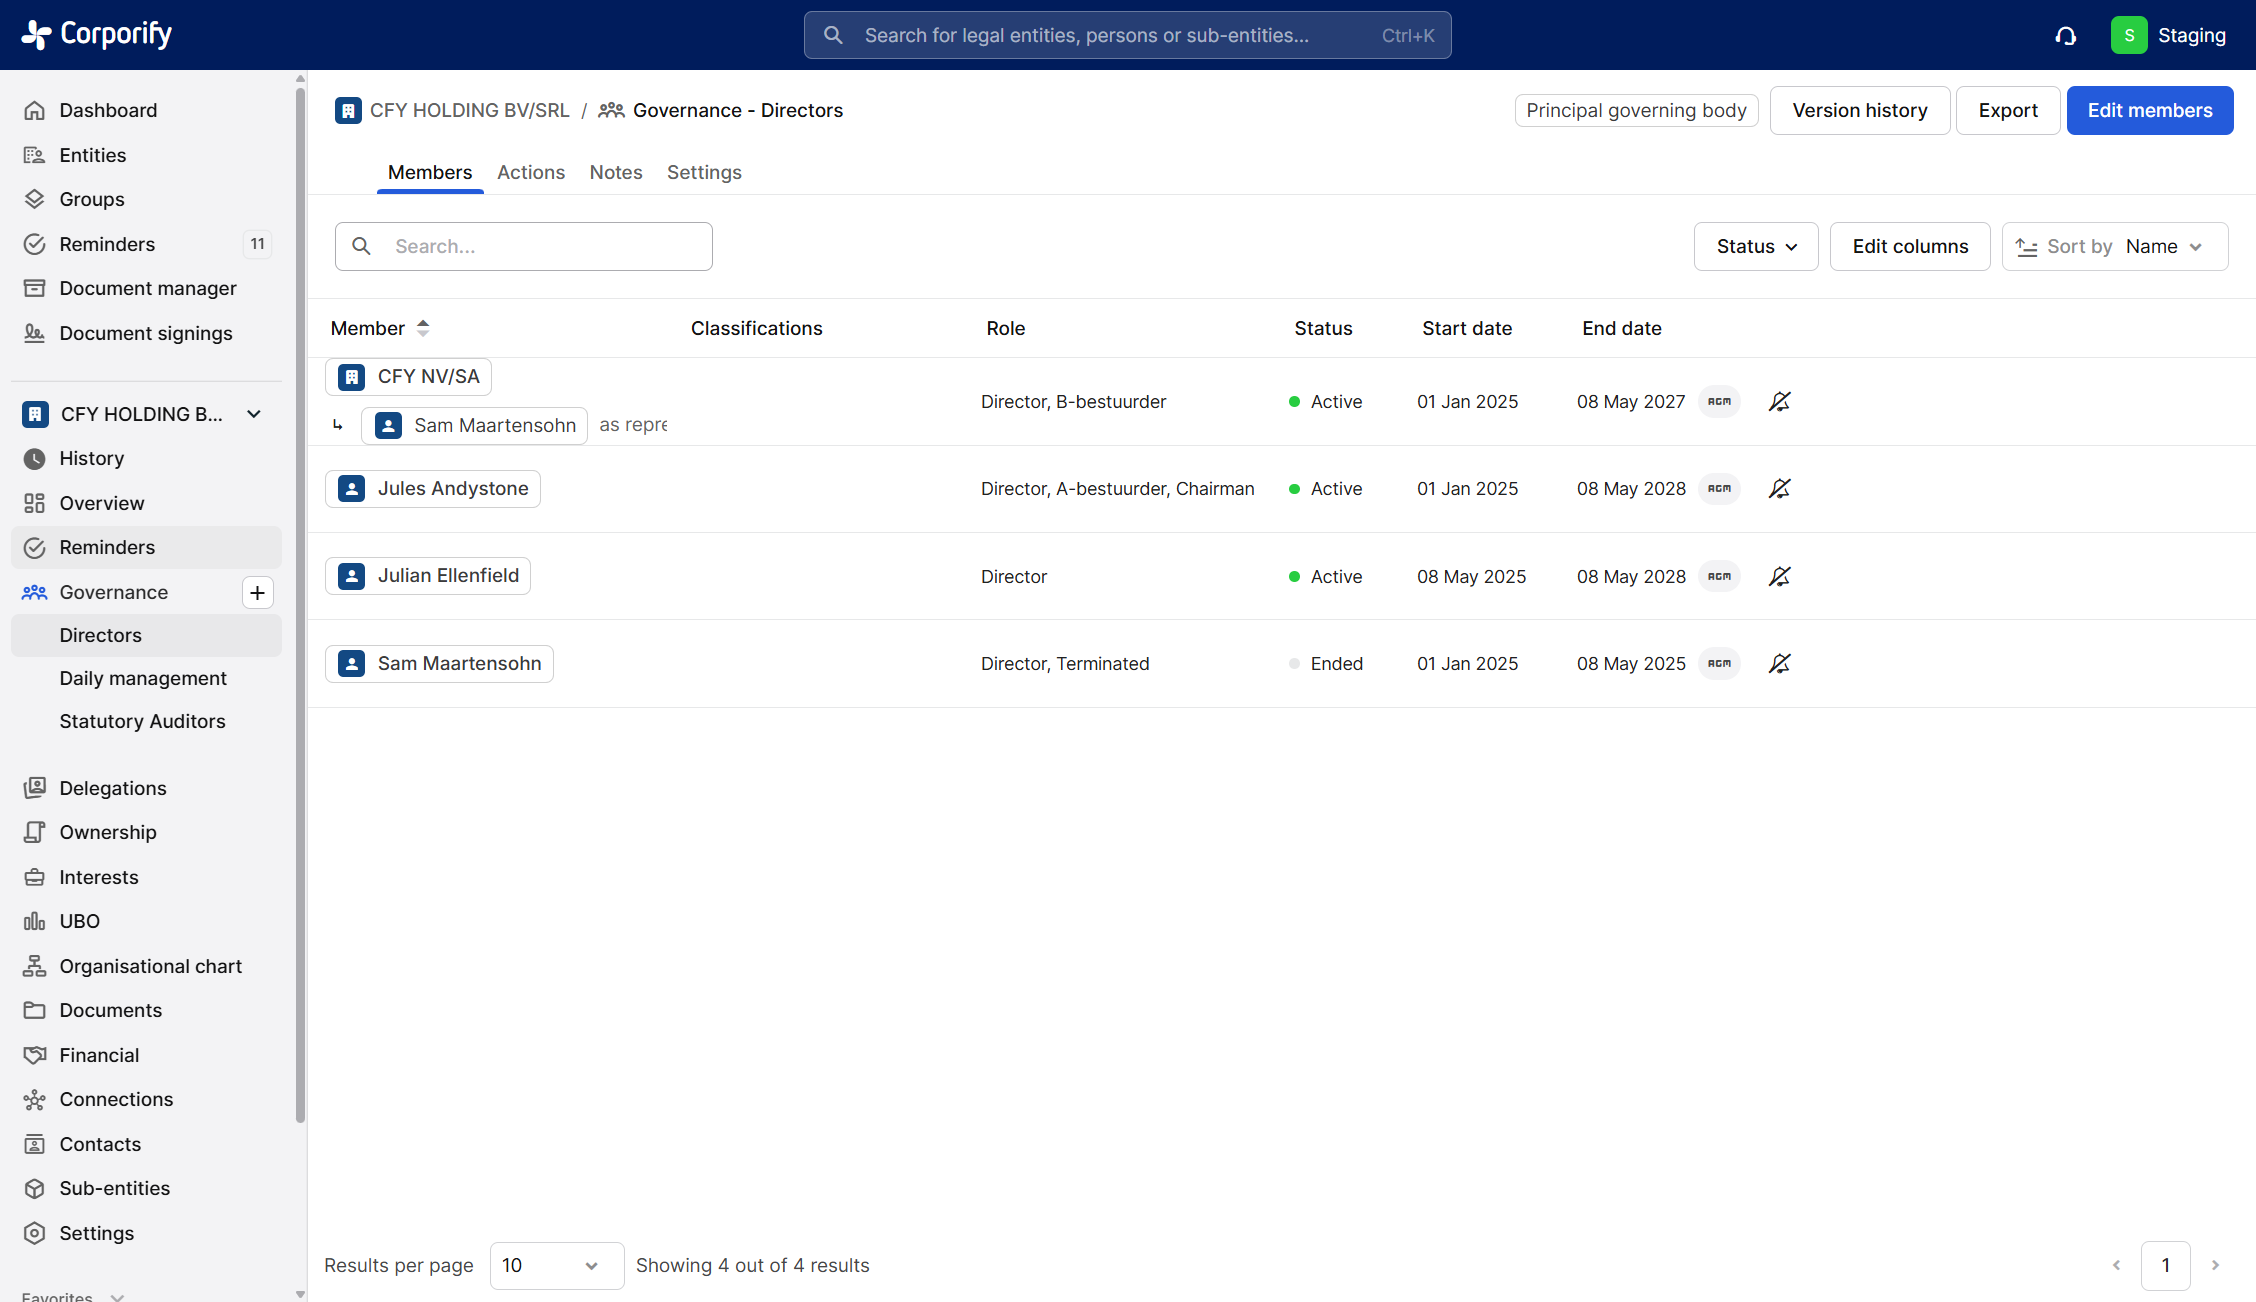Toggle reminder bell for CFY NV/SA row
The image size is (2256, 1302).
1779,402
